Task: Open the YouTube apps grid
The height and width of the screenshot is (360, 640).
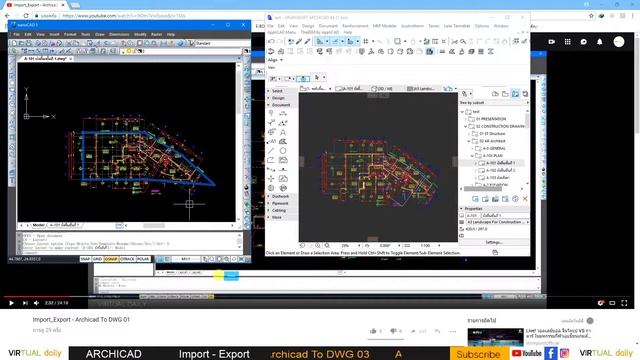Action: tap(567, 42)
